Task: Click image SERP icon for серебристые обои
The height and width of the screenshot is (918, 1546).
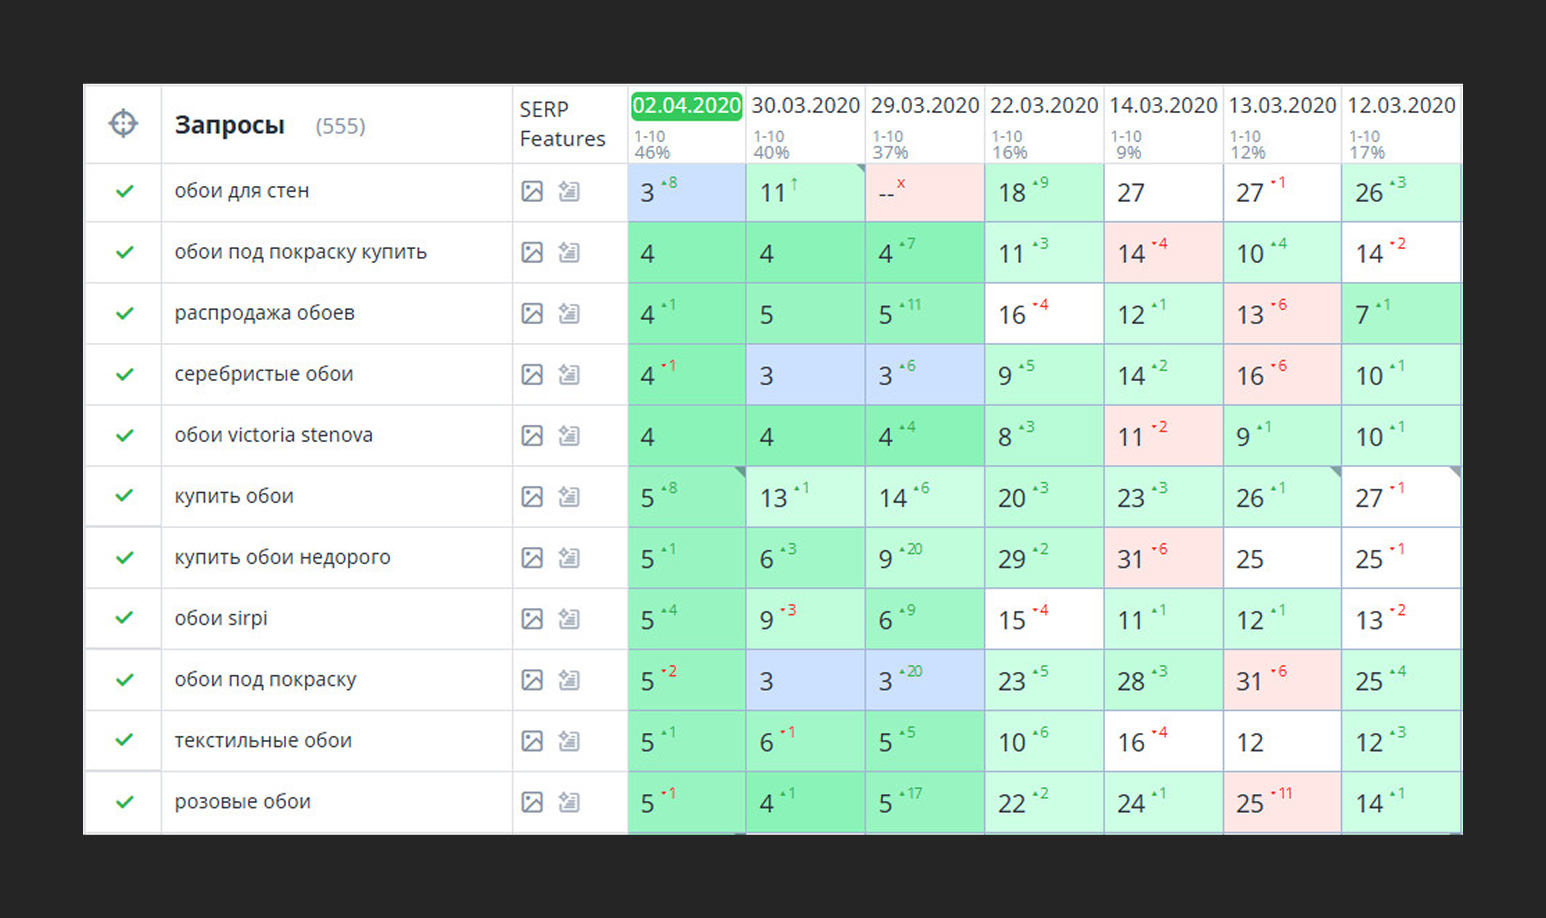Action: tap(532, 374)
